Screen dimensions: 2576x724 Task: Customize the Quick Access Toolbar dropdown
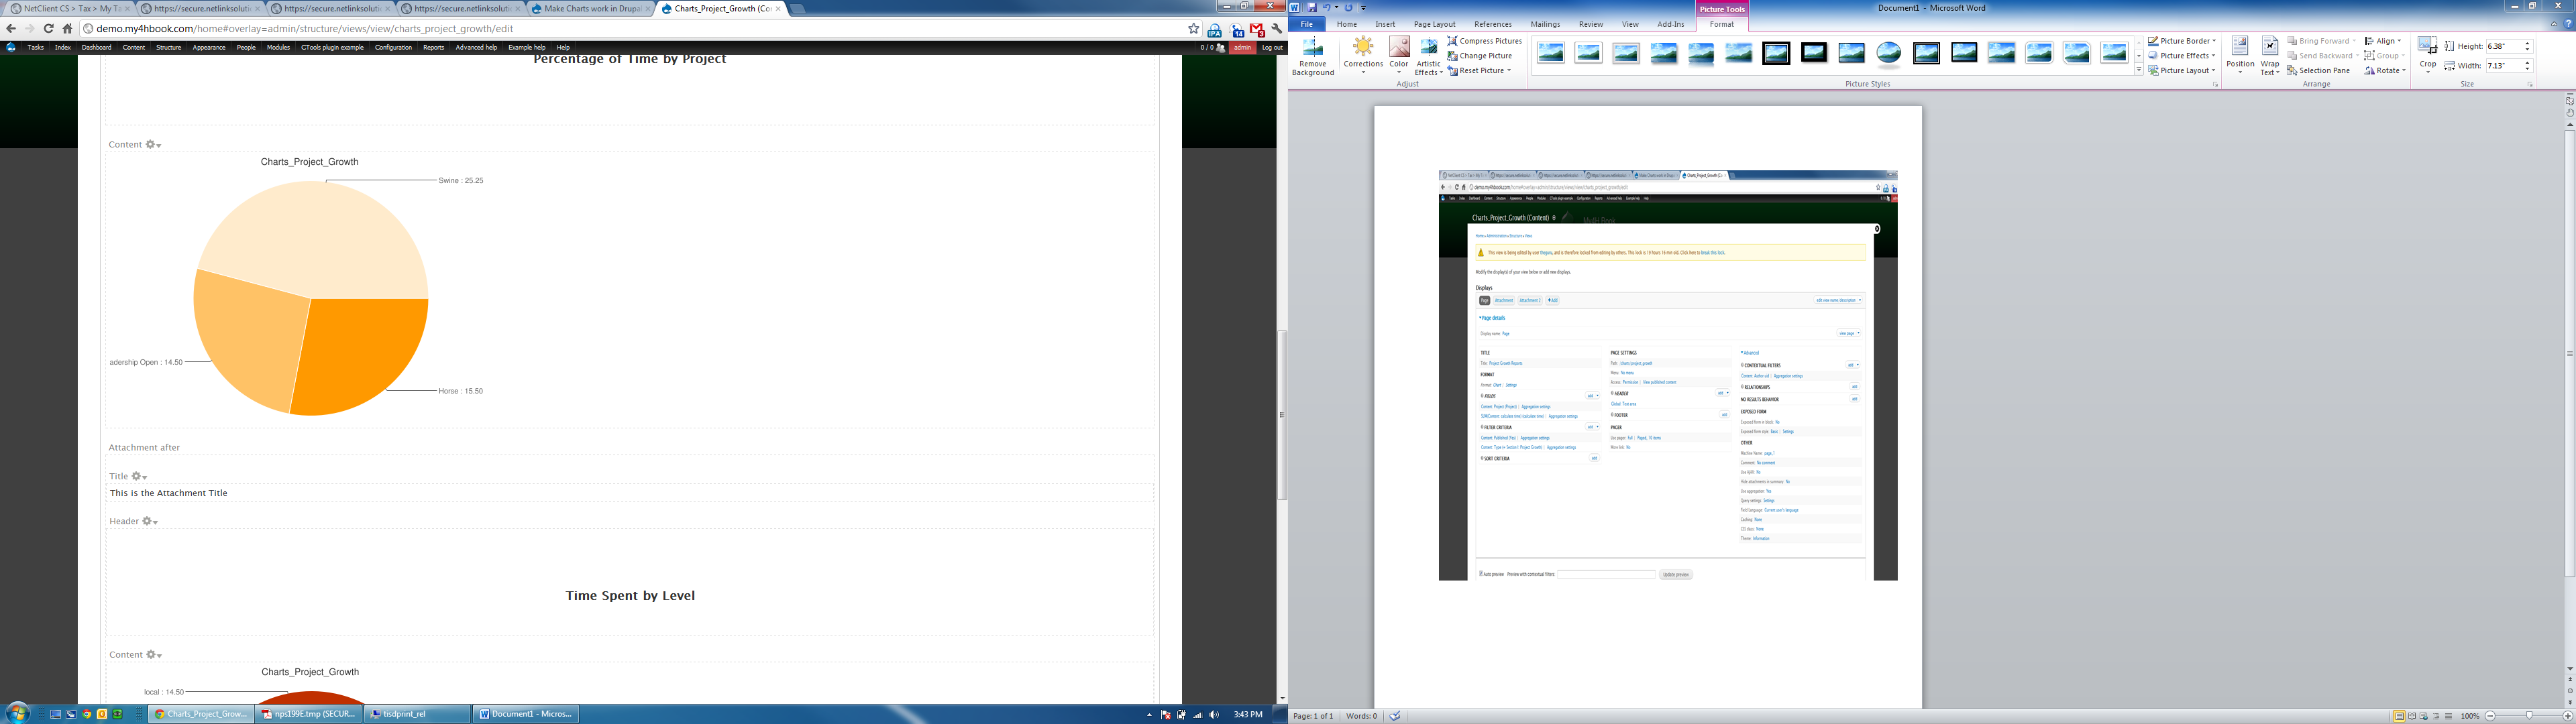1364,8
